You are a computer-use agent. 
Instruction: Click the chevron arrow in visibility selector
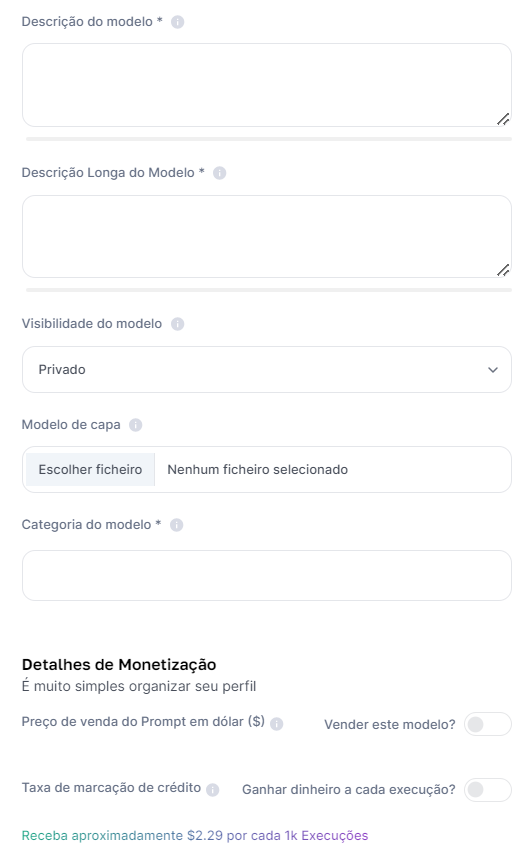[493, 370]
